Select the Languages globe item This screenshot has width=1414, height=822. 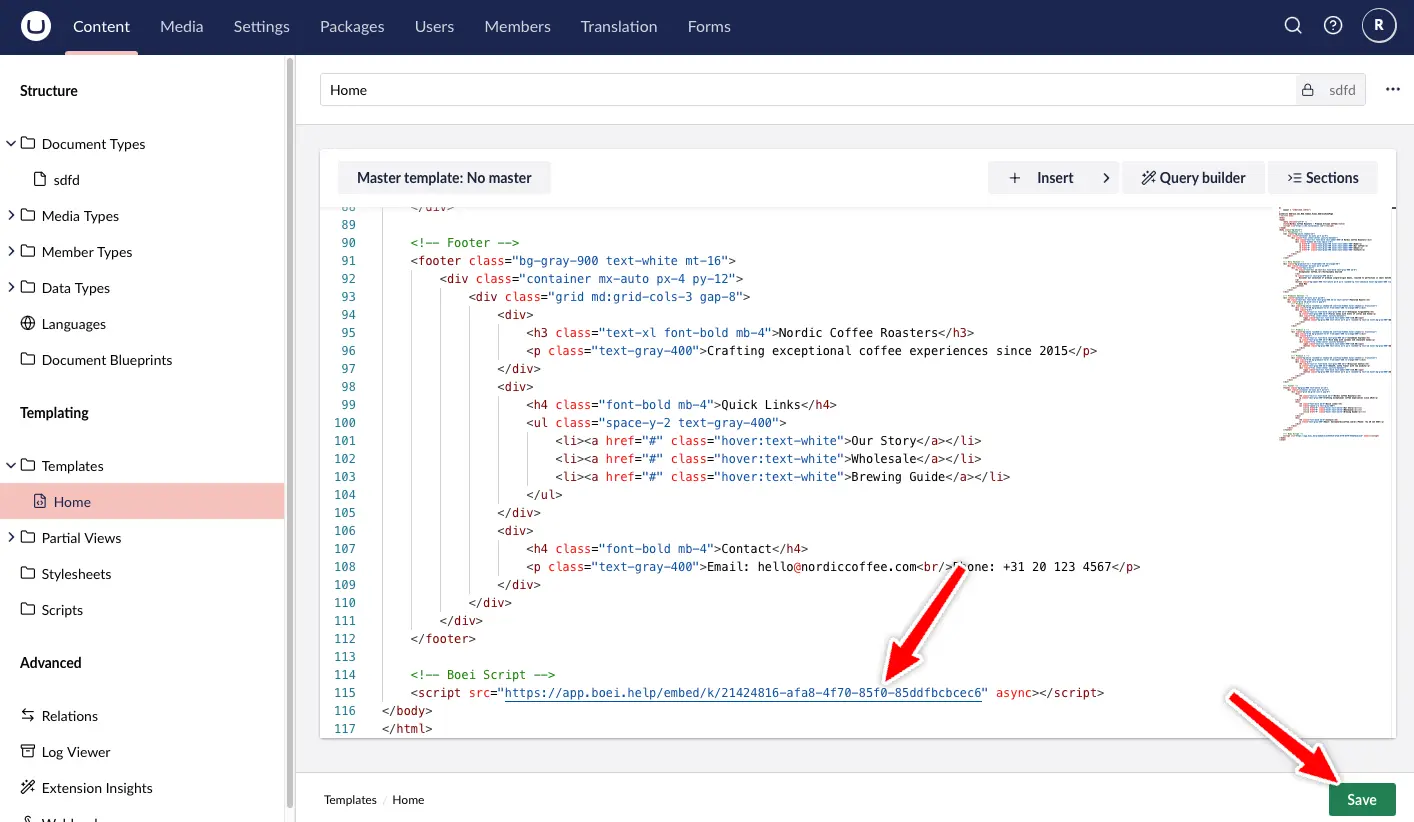(73, 324)
